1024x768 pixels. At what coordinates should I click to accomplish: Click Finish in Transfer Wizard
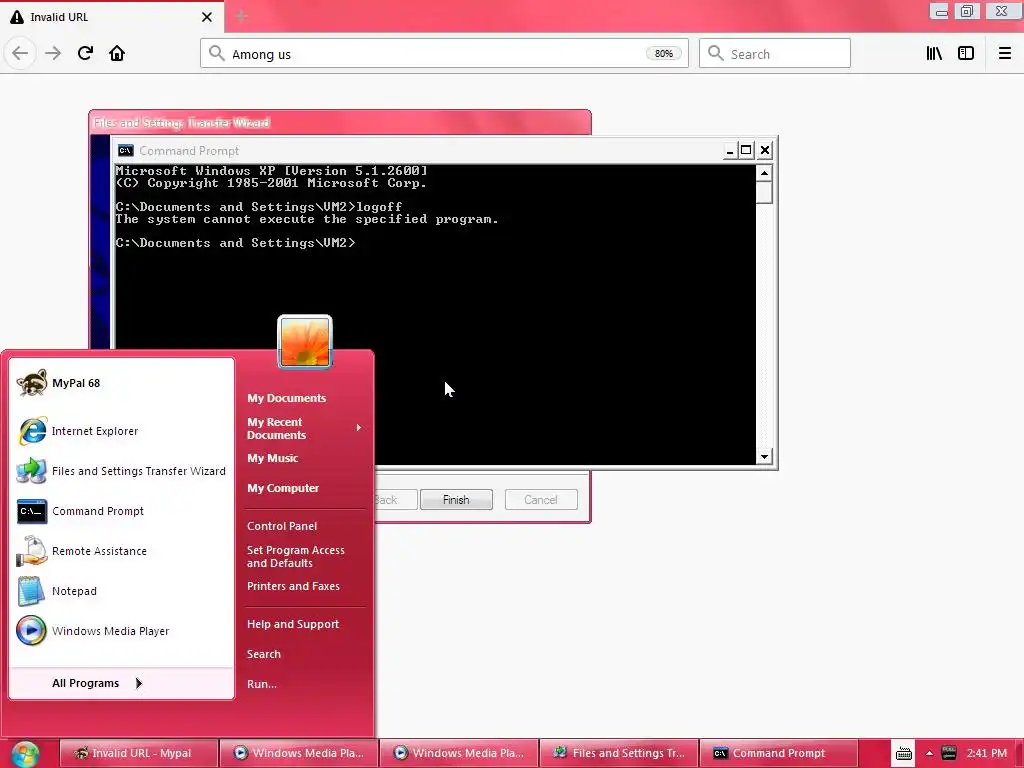point(456,500)
